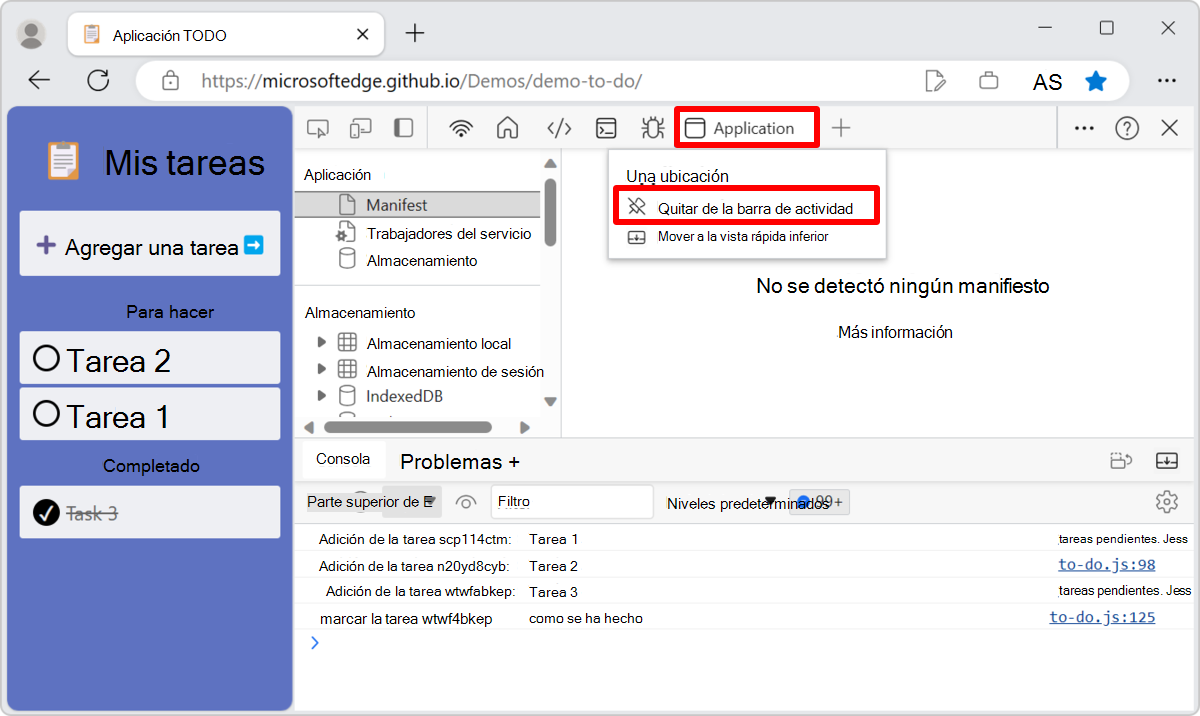Switch to the Problemas drawer tab
The width and height of the screenshot is (1200, 716).
point(451,462)
